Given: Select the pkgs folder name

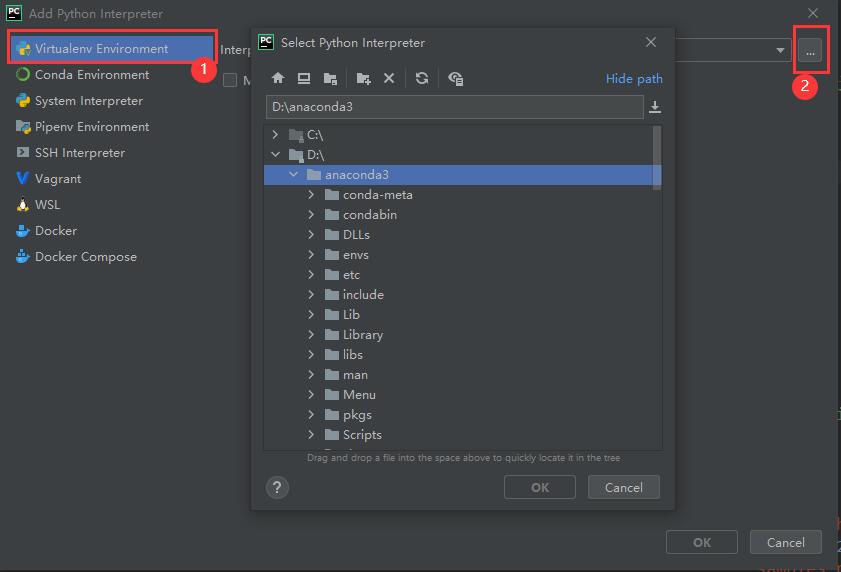Looking at the screenshot, I should point(357,415).
